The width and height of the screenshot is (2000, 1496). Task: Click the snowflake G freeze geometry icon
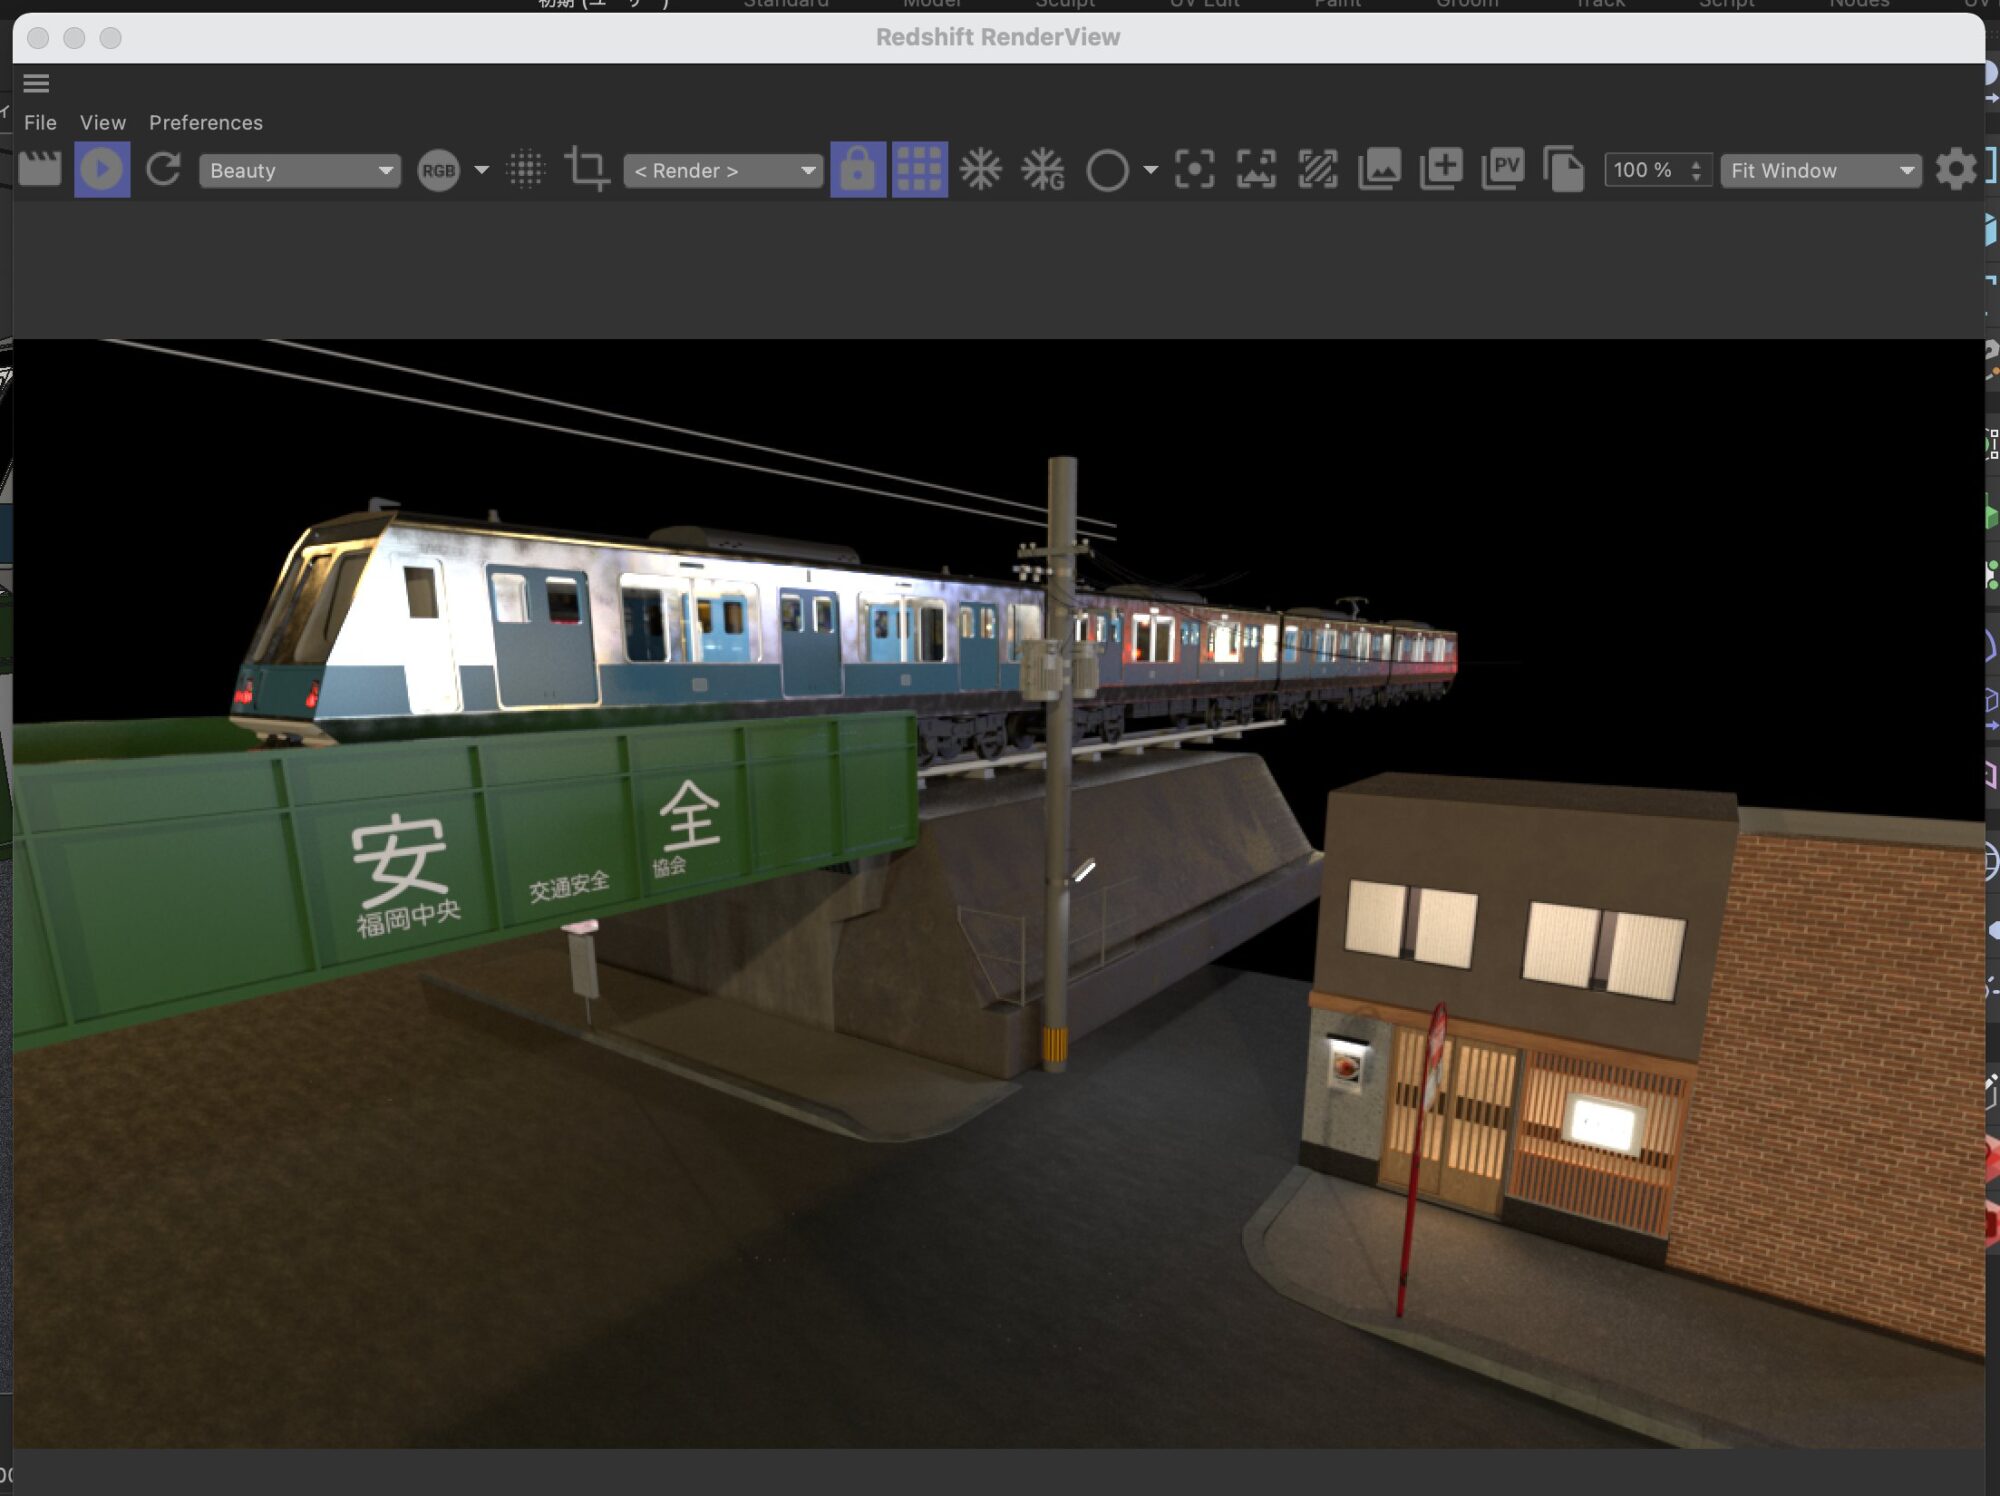(x=1043, y=169)
